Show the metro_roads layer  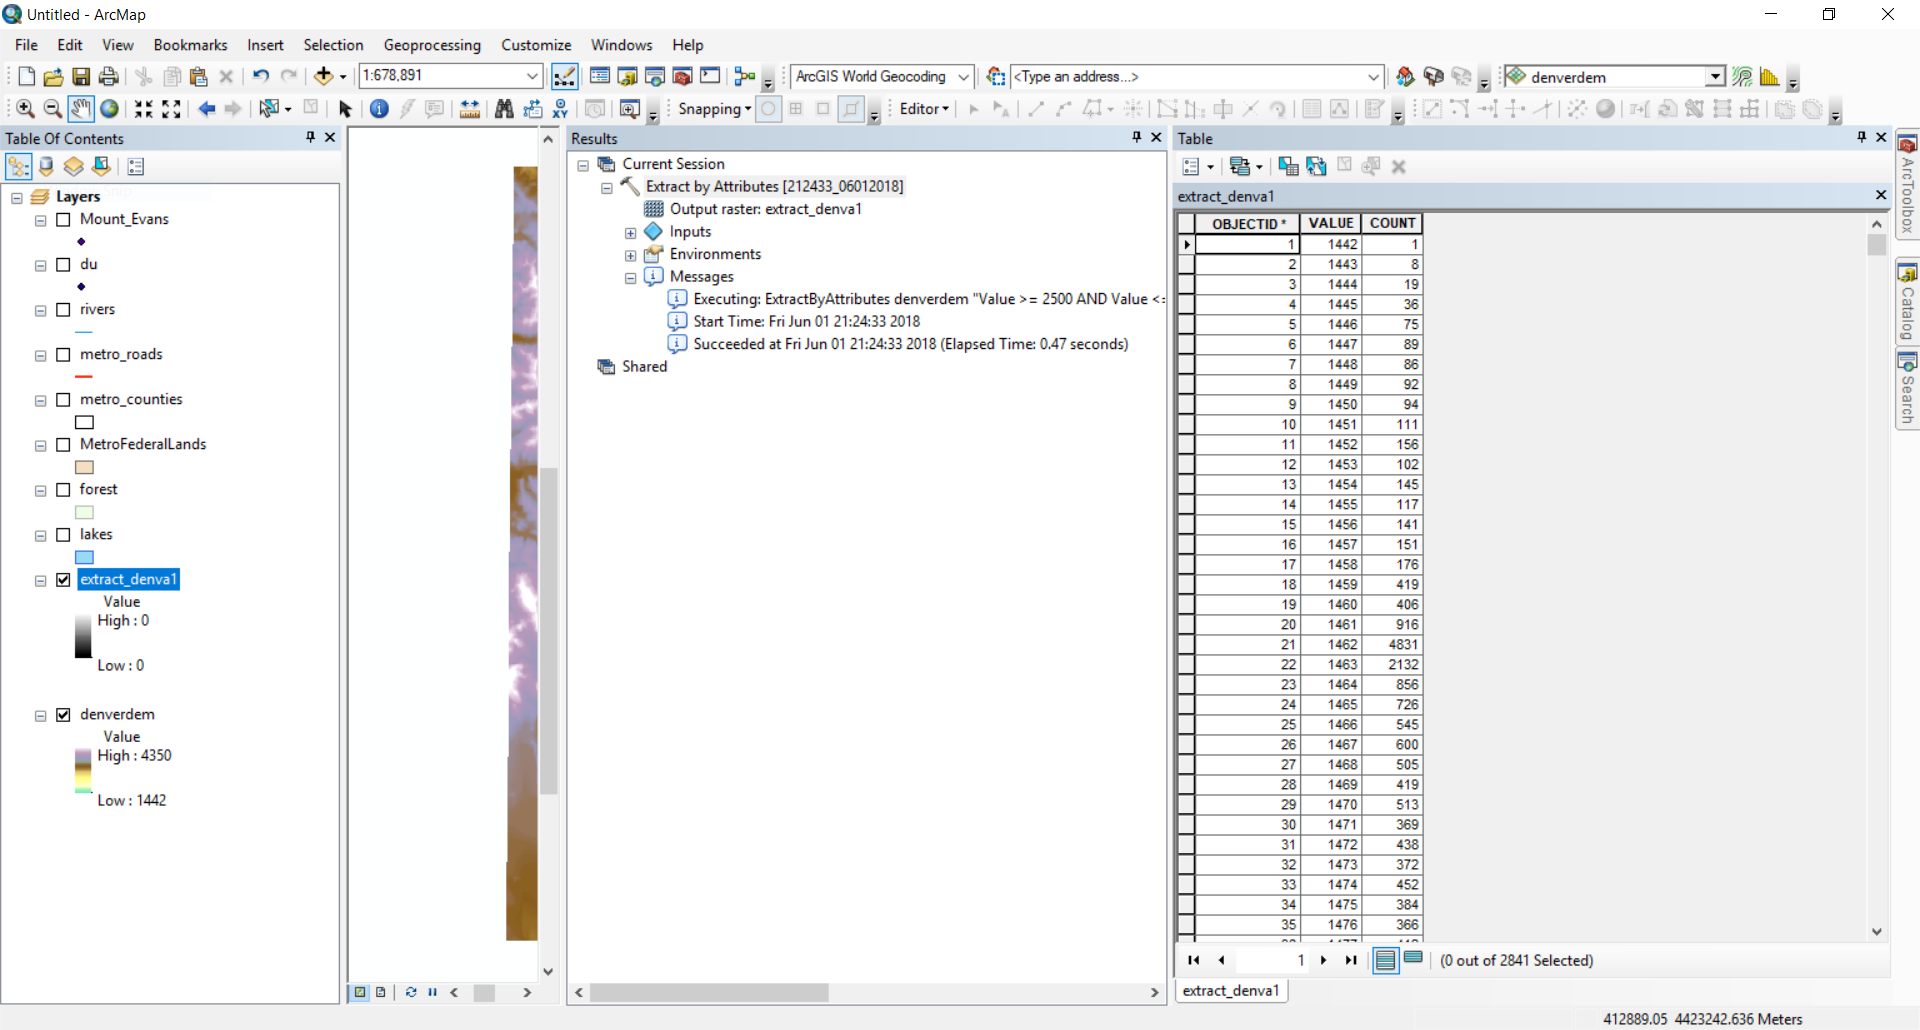tap(63, 355)
